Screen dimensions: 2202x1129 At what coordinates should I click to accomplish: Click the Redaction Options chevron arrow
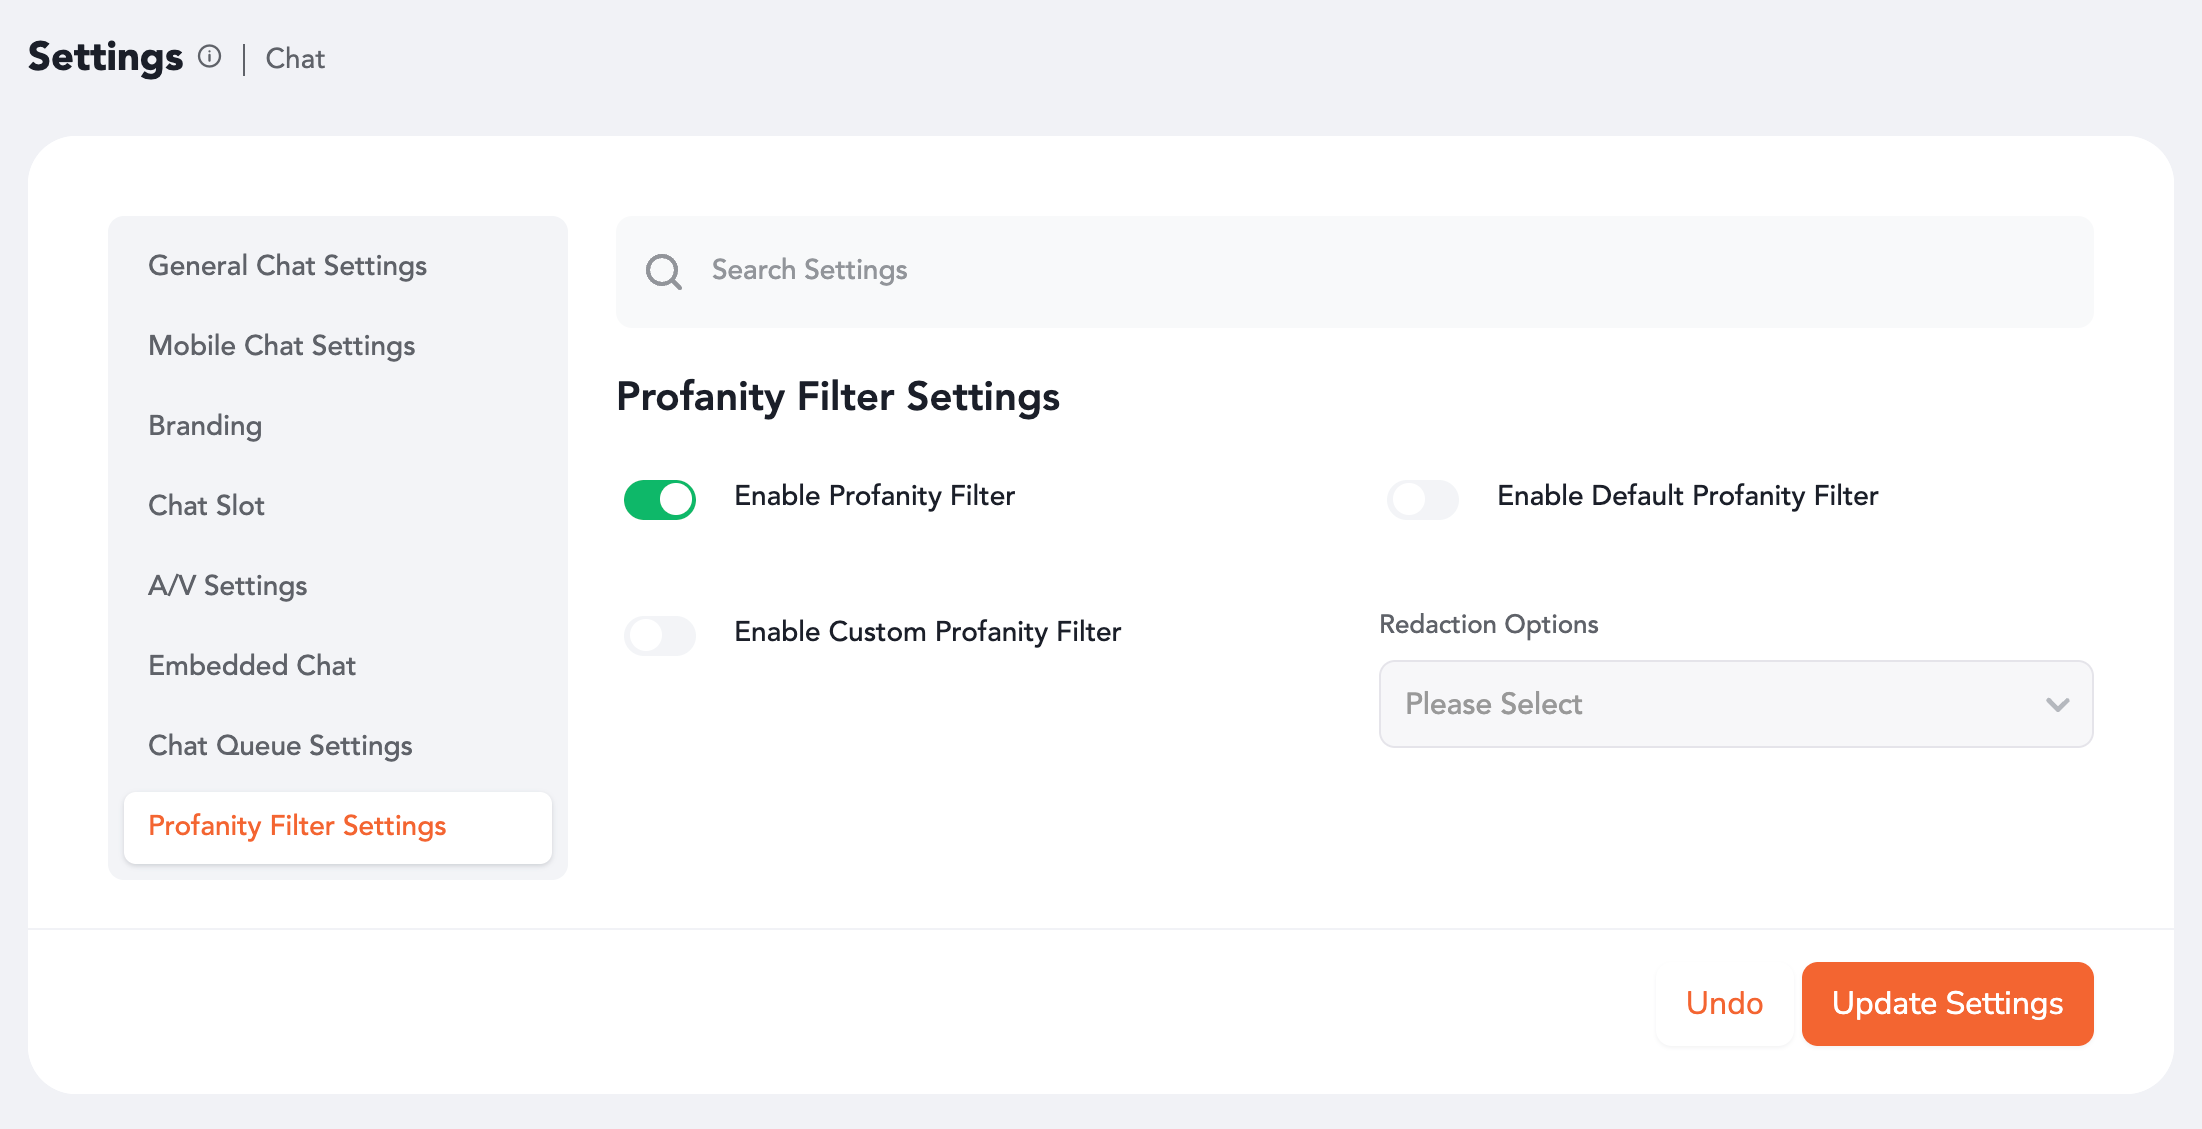(x=2057, y=704)
